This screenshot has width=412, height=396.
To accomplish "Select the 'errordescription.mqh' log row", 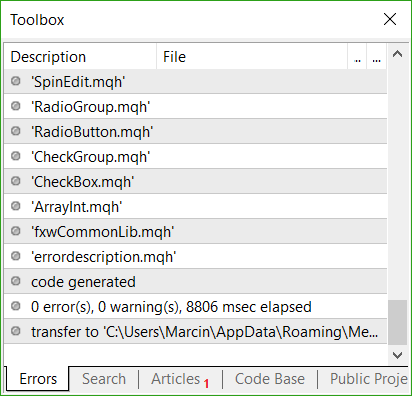I will [196, 256].
